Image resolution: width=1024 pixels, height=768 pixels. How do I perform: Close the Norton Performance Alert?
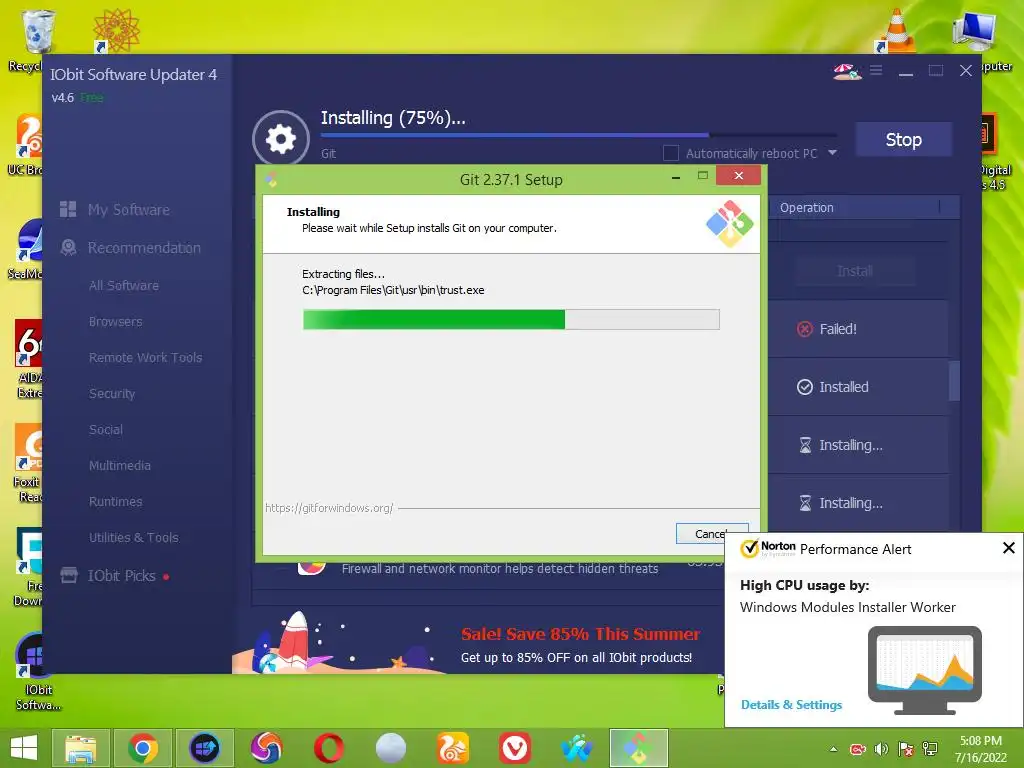[x=1008, y=548]
